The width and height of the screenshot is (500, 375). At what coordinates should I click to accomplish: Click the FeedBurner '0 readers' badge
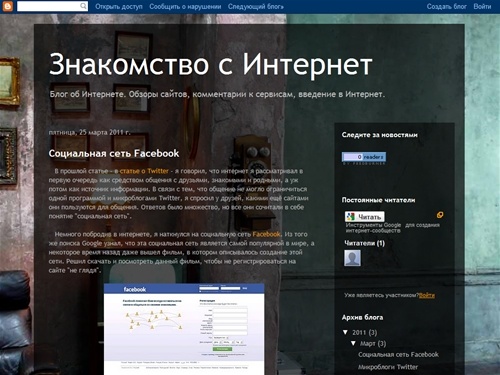[x=364, y=157]
